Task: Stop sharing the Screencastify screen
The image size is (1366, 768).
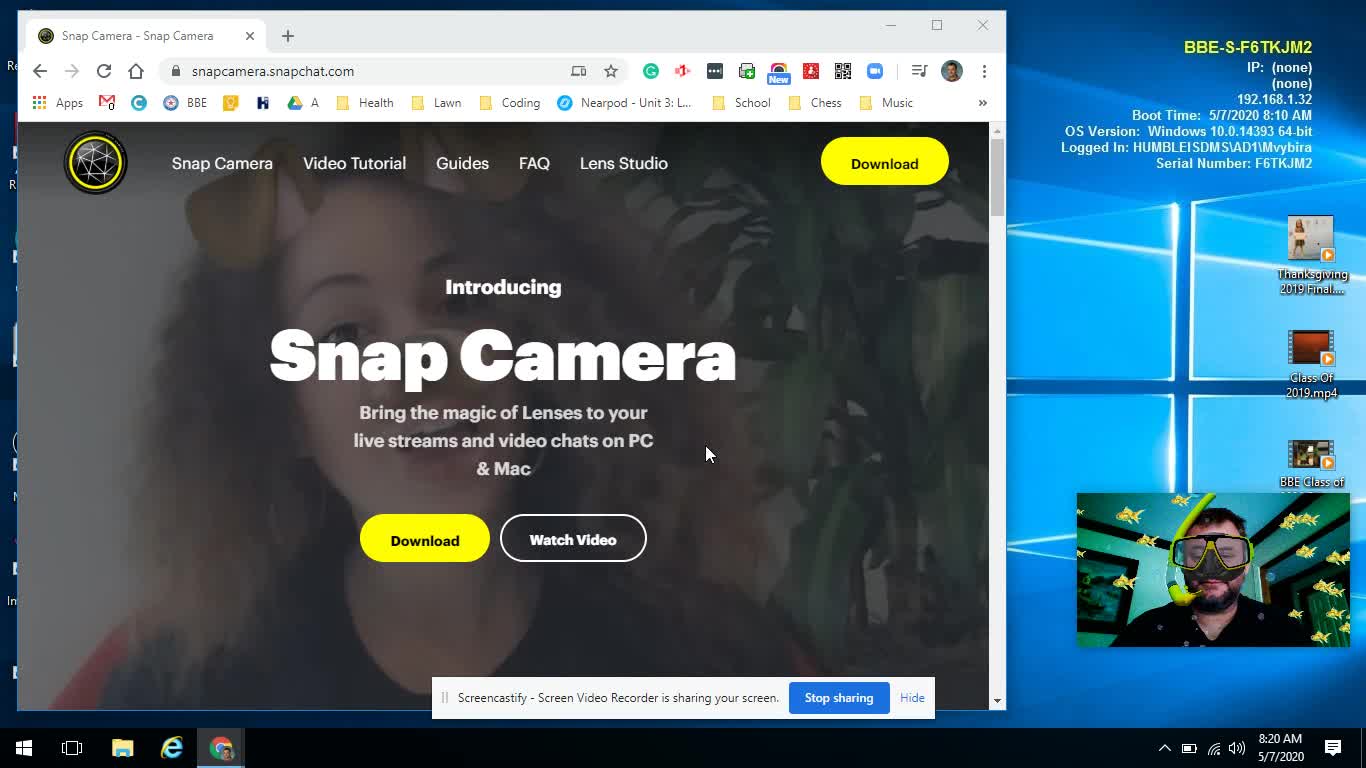Action: [839, 698]
